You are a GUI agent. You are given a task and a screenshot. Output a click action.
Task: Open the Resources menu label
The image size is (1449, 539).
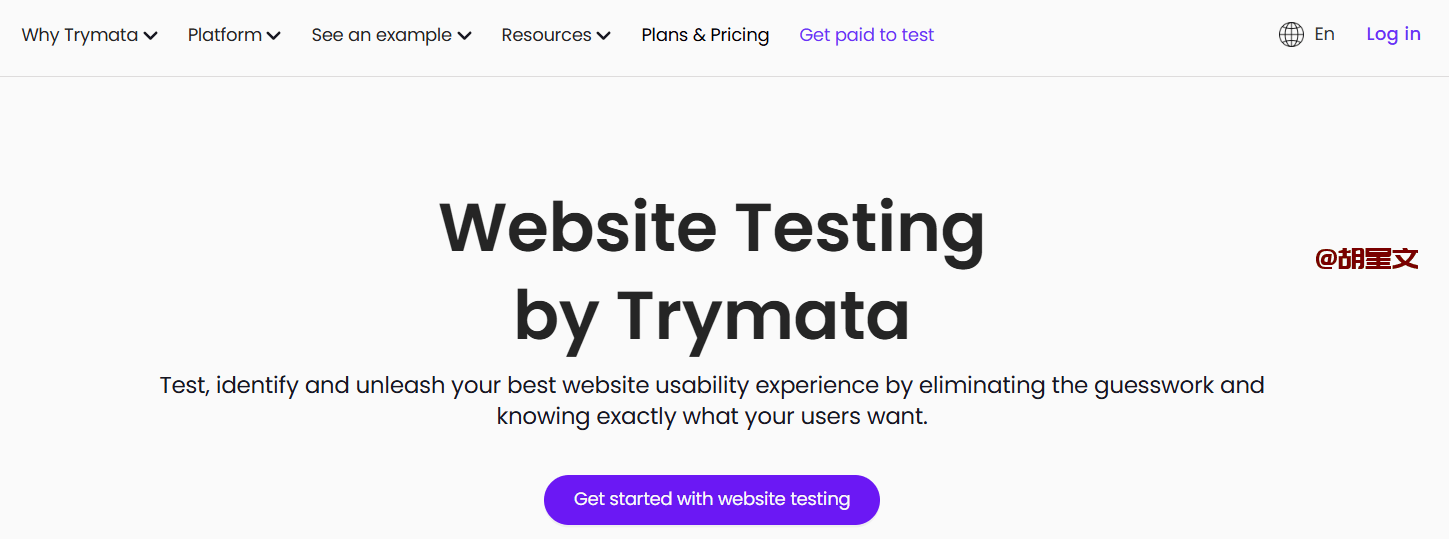pos(546,35)
